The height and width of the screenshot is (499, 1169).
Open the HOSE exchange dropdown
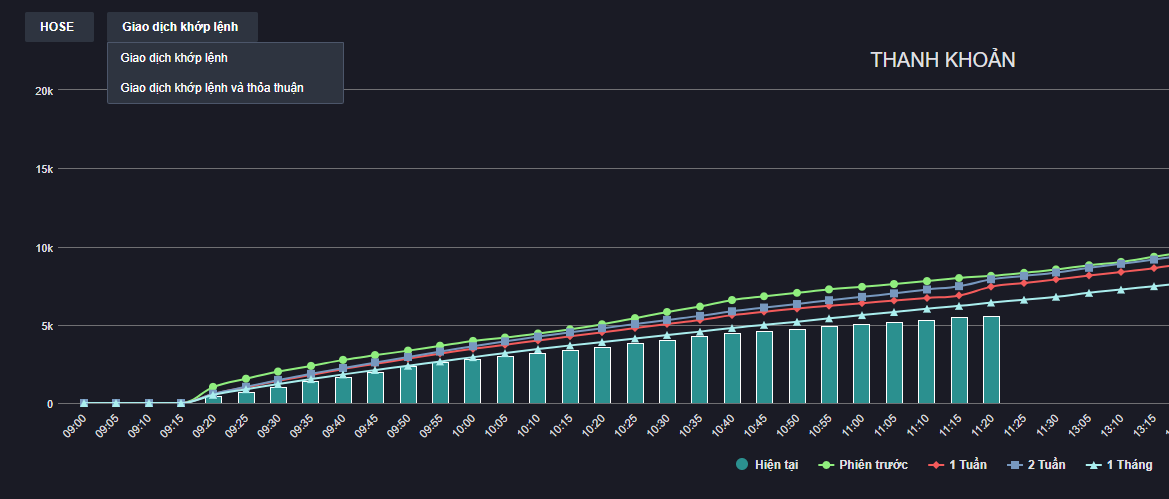[58, 27]
